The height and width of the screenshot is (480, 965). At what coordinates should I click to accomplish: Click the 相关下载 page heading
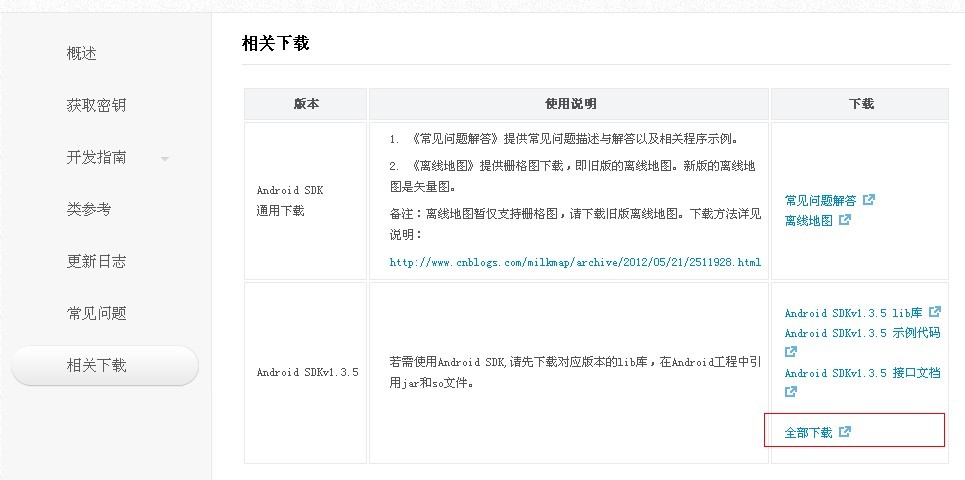(275, 43)
